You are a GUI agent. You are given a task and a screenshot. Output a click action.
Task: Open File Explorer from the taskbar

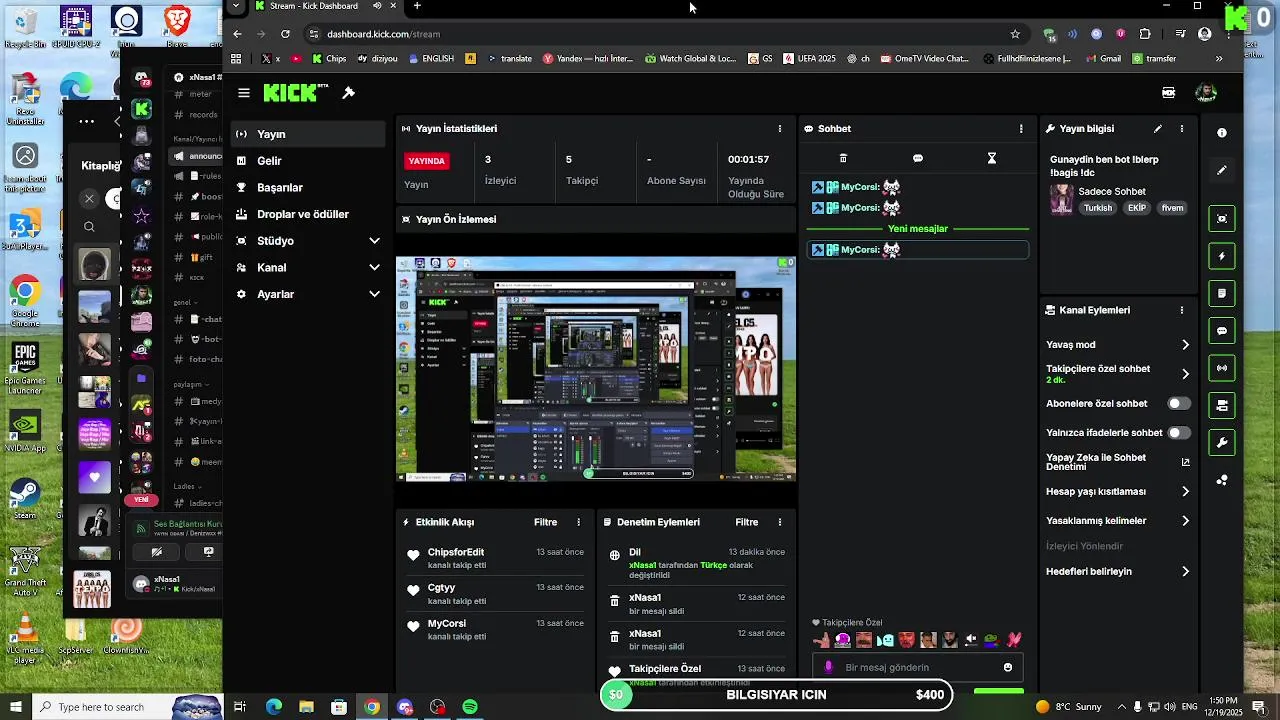[306, 707]
